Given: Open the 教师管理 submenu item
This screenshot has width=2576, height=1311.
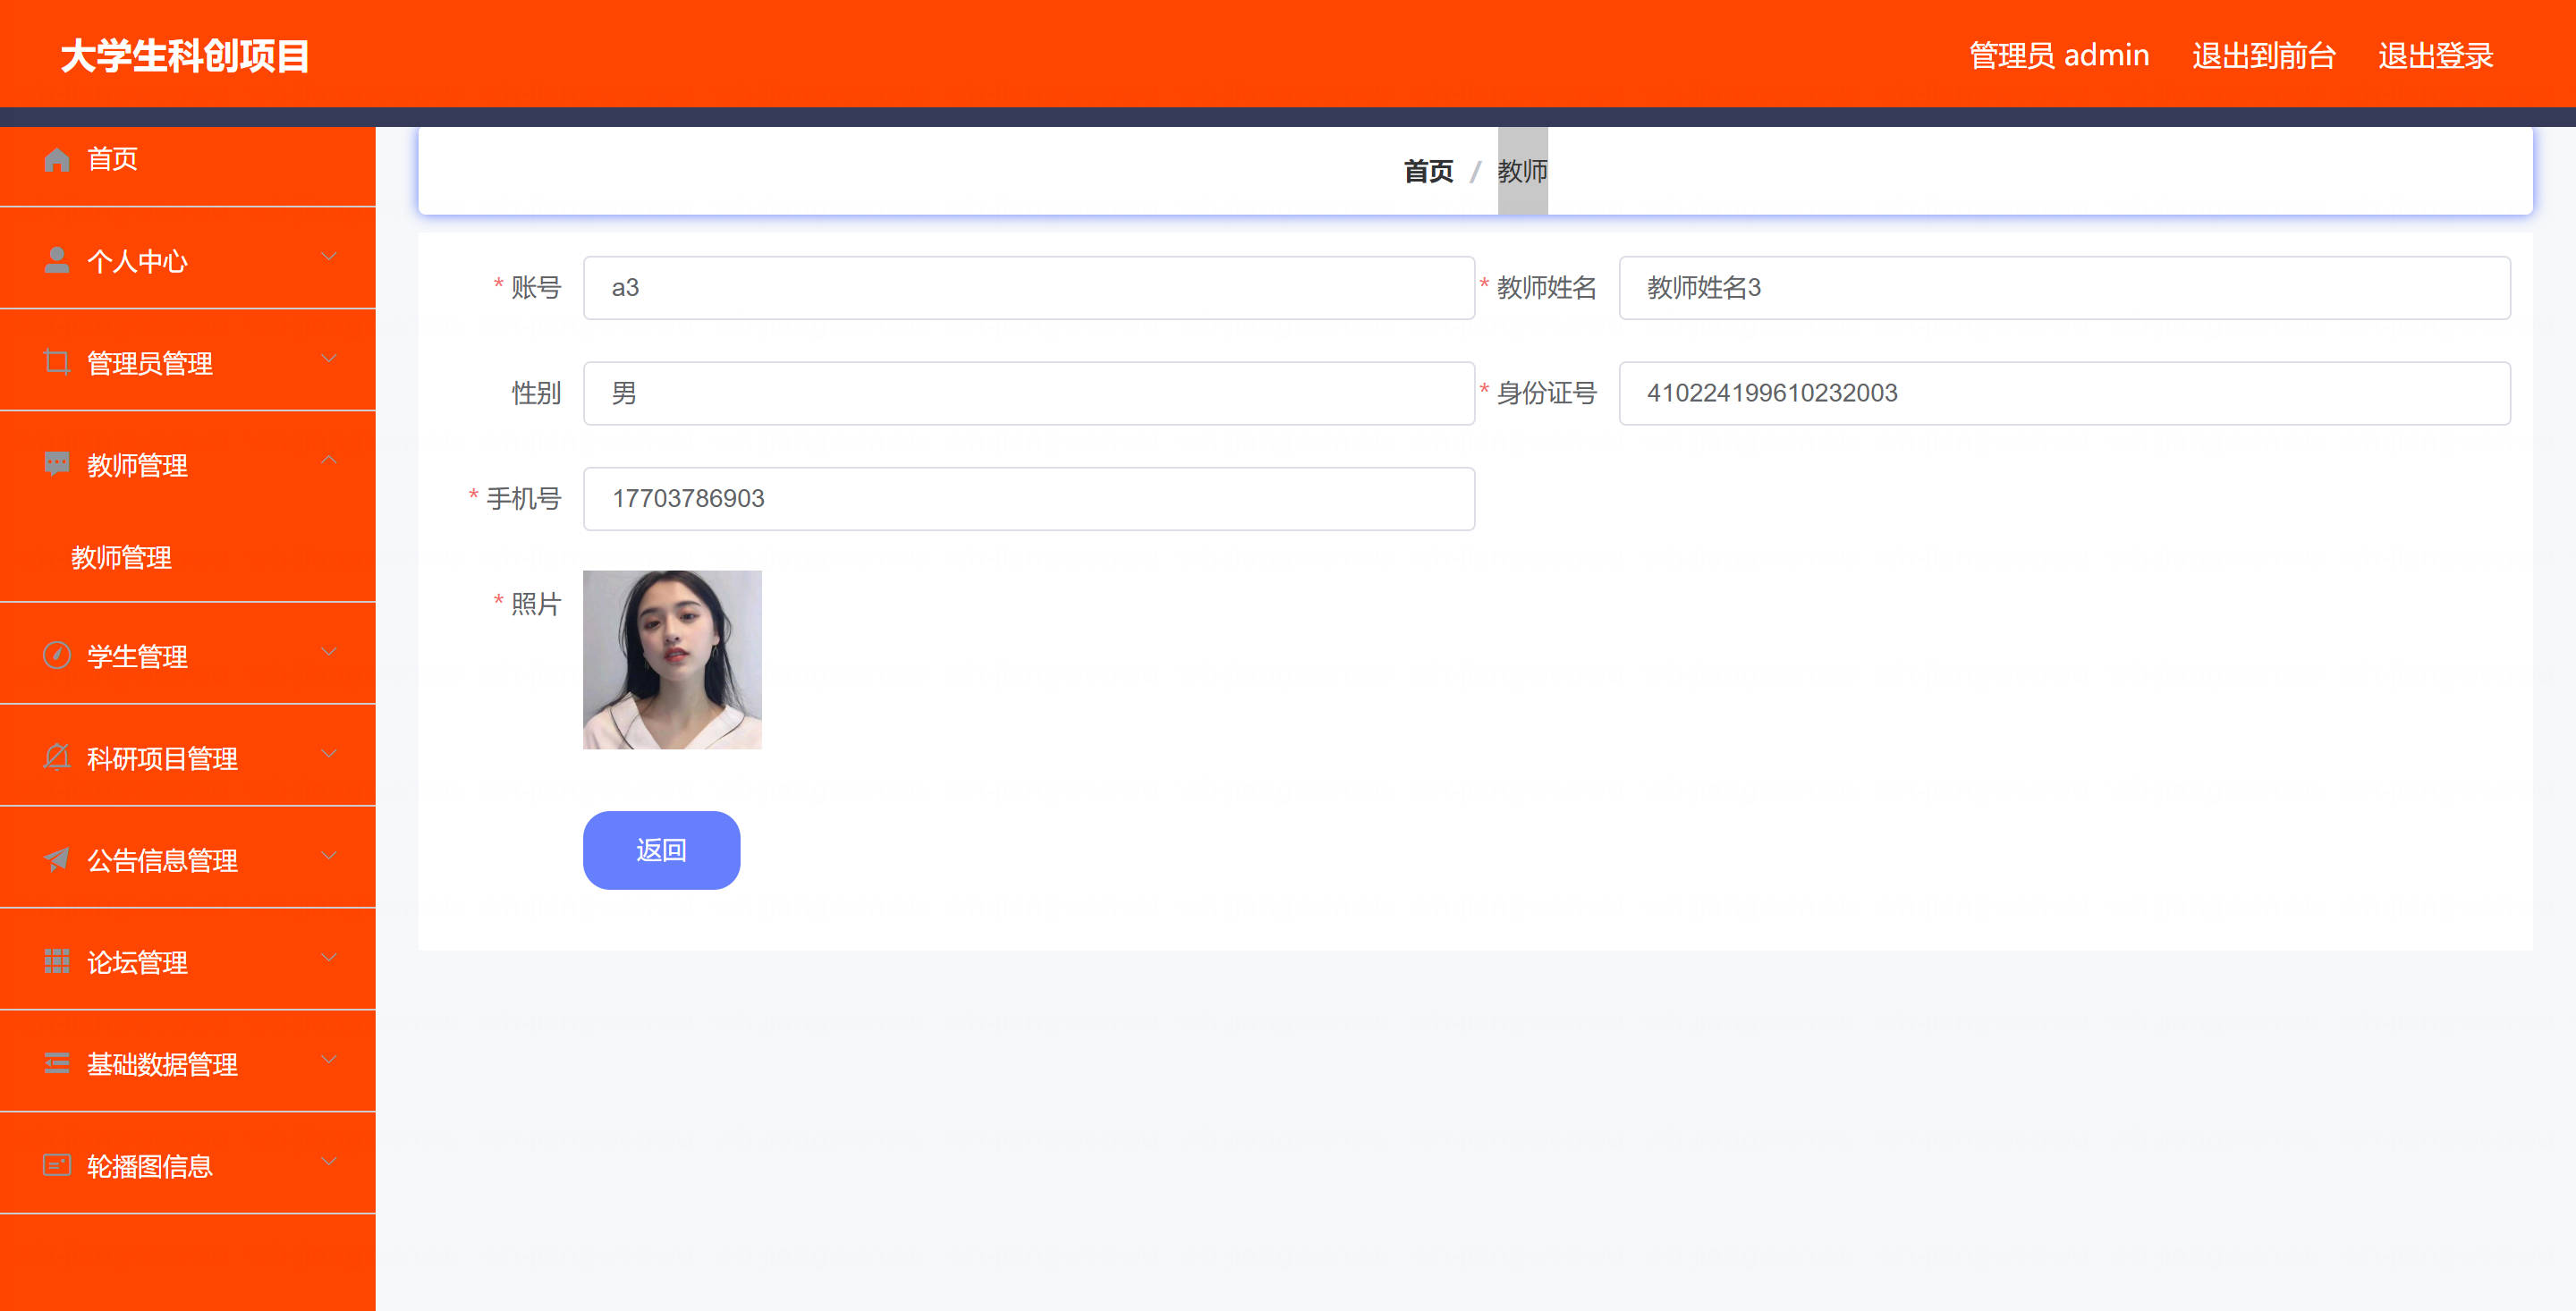Looking at the screenshot, I should click(121, 557).
